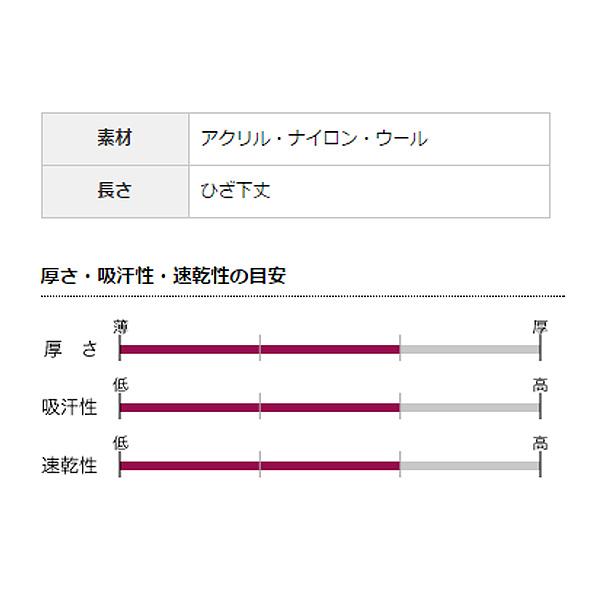Click the 厚さ row label
This screenshot has height=600, width=600.
pos(70,349)
